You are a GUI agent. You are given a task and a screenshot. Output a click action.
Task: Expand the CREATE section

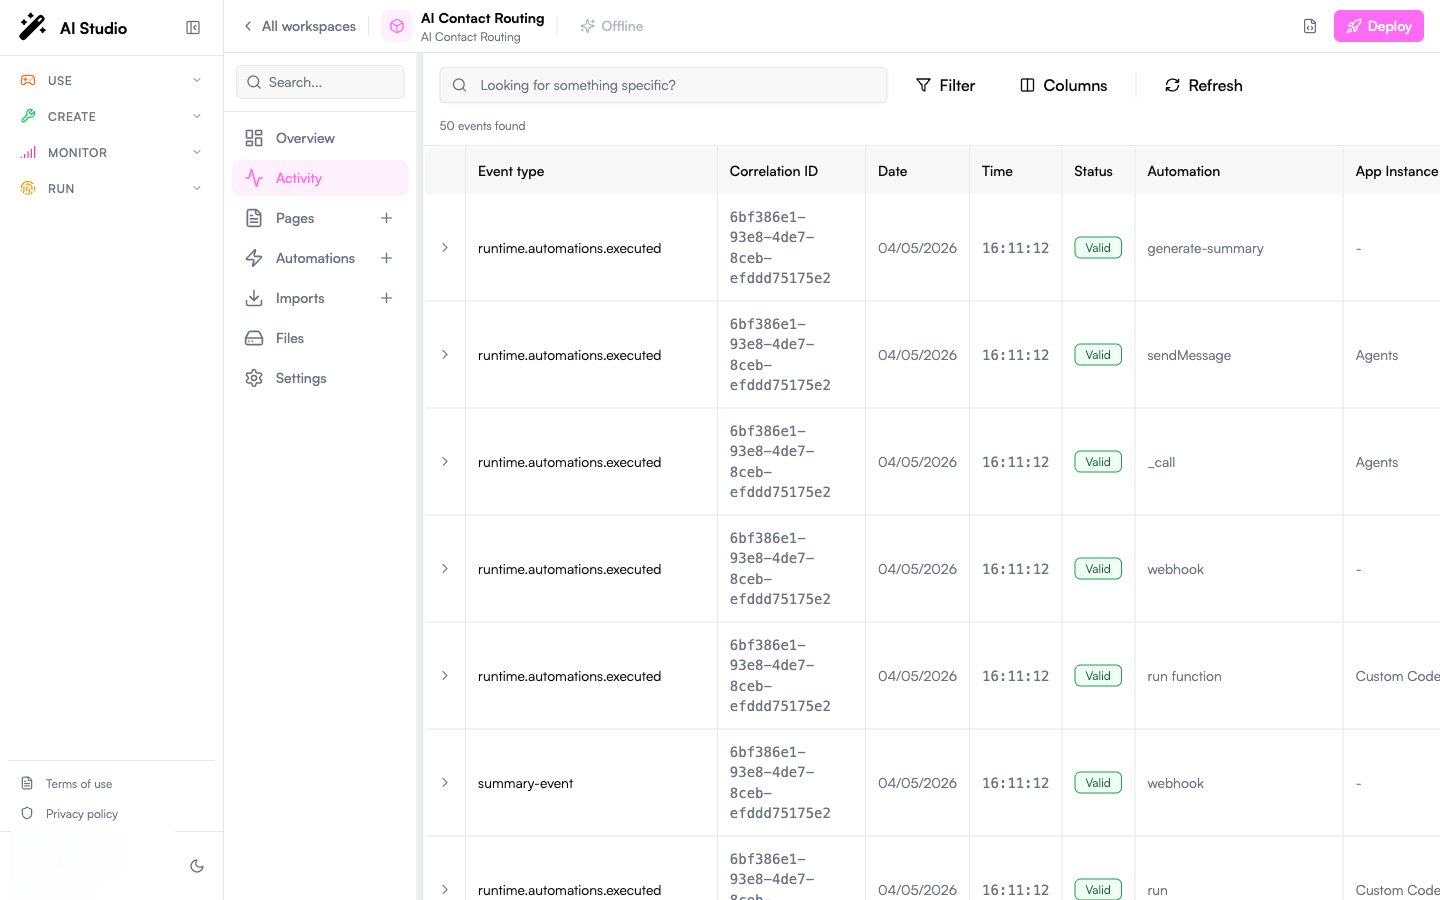pos(111,116)
